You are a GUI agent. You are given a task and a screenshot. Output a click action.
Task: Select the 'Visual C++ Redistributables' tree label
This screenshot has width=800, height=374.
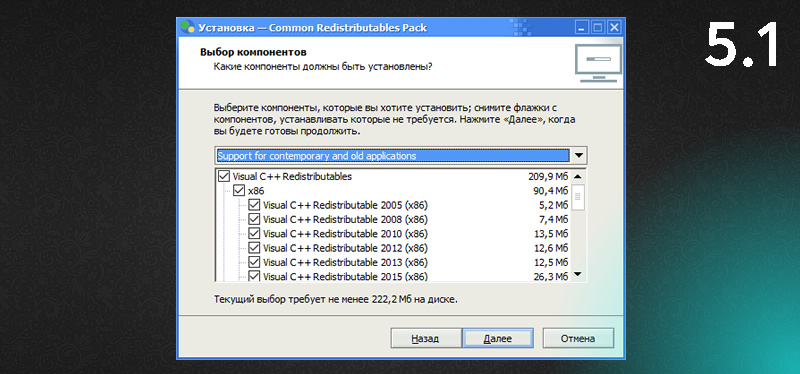292,177
